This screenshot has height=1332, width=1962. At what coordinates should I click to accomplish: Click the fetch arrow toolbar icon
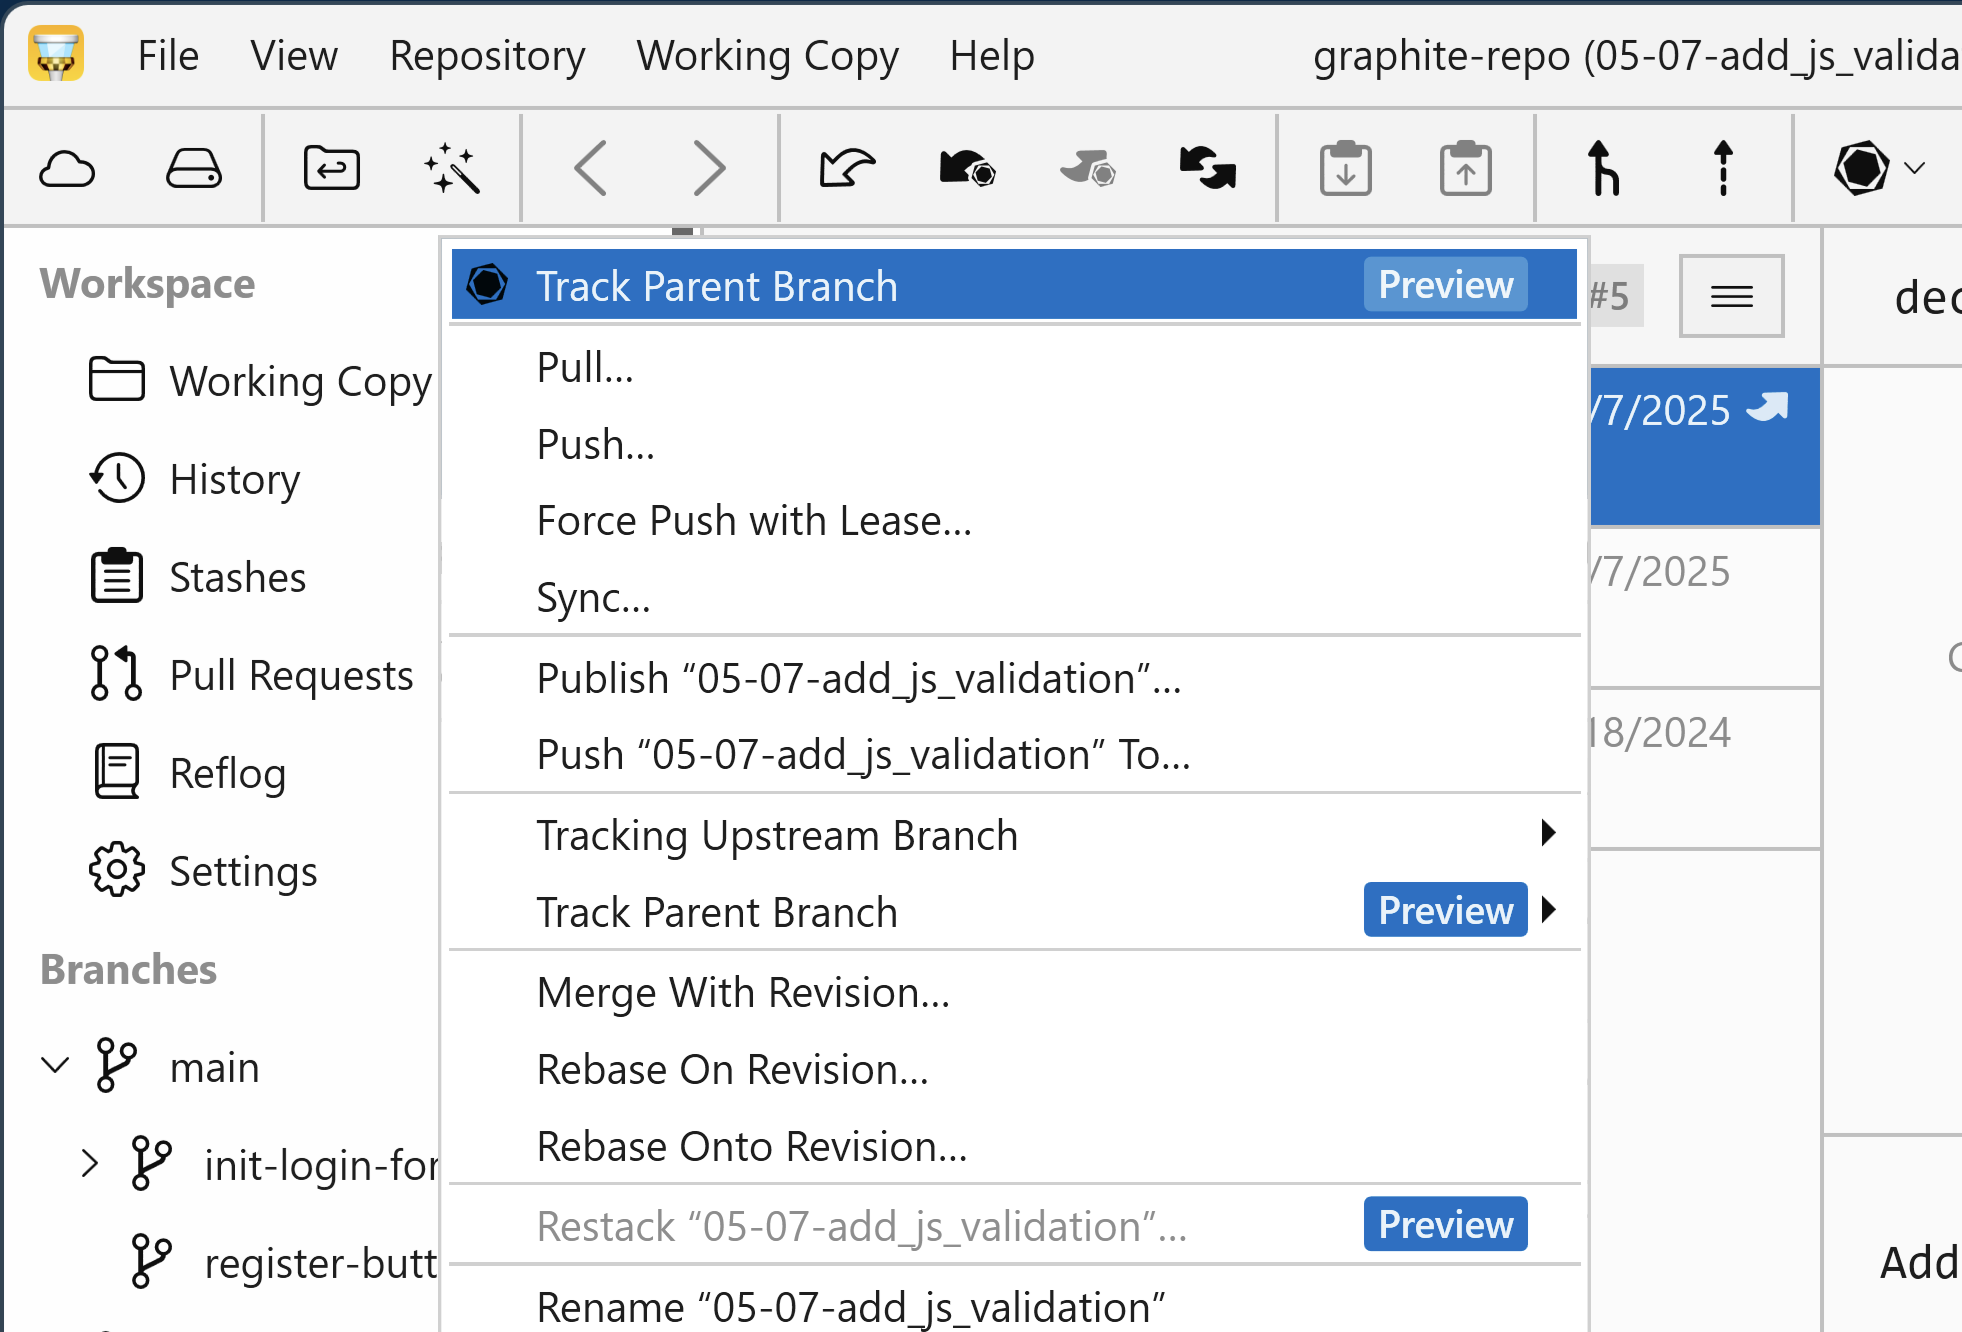(x=847, y=169)
